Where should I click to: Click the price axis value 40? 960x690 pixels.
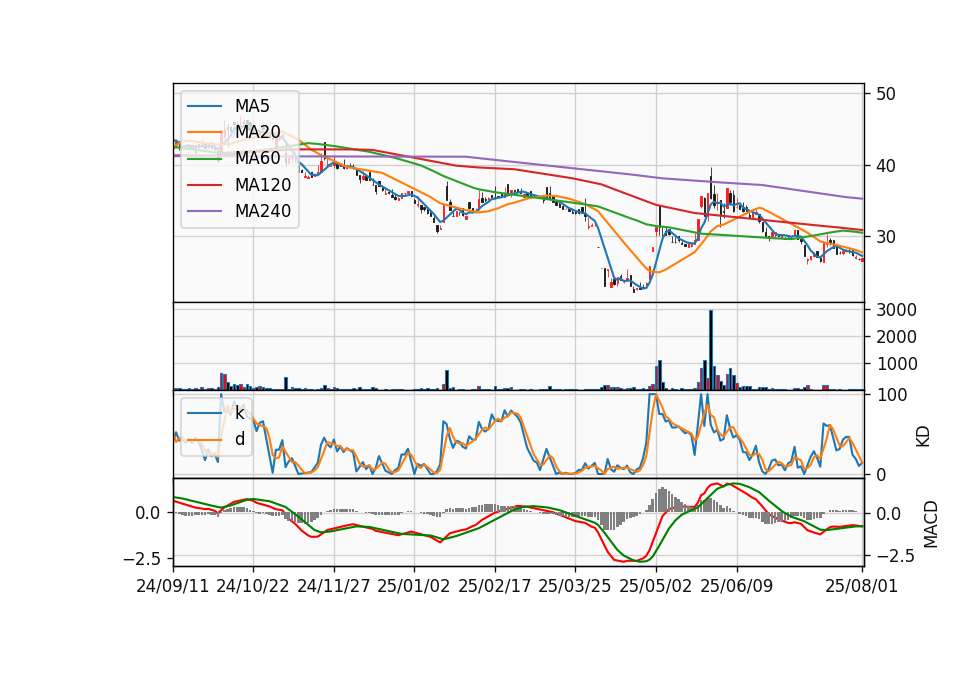886,165
